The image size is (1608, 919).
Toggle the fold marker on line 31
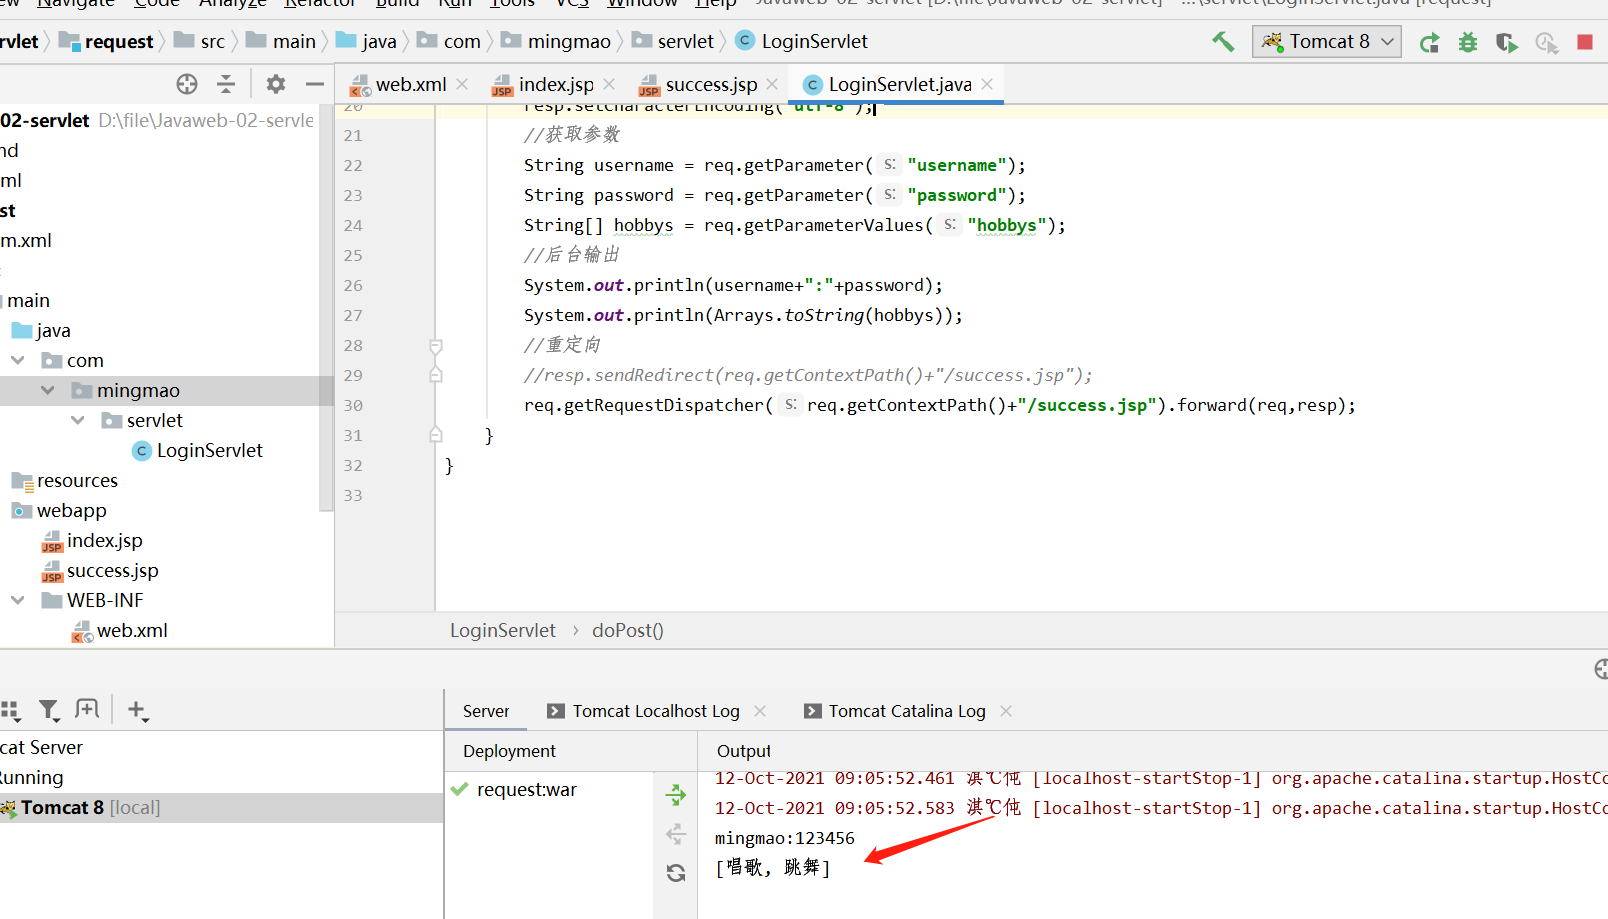coord(436,435)
